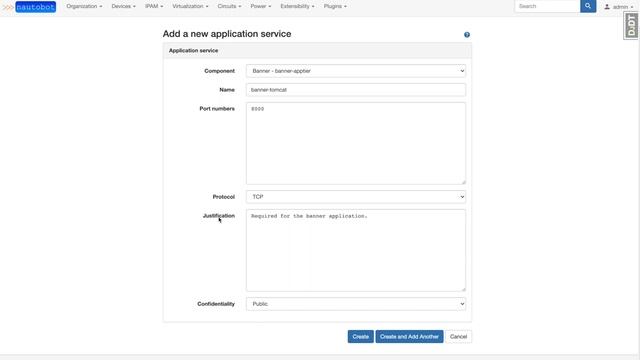Open the admin user dropdown
640x360 pixels.
(x=619, y=7)
